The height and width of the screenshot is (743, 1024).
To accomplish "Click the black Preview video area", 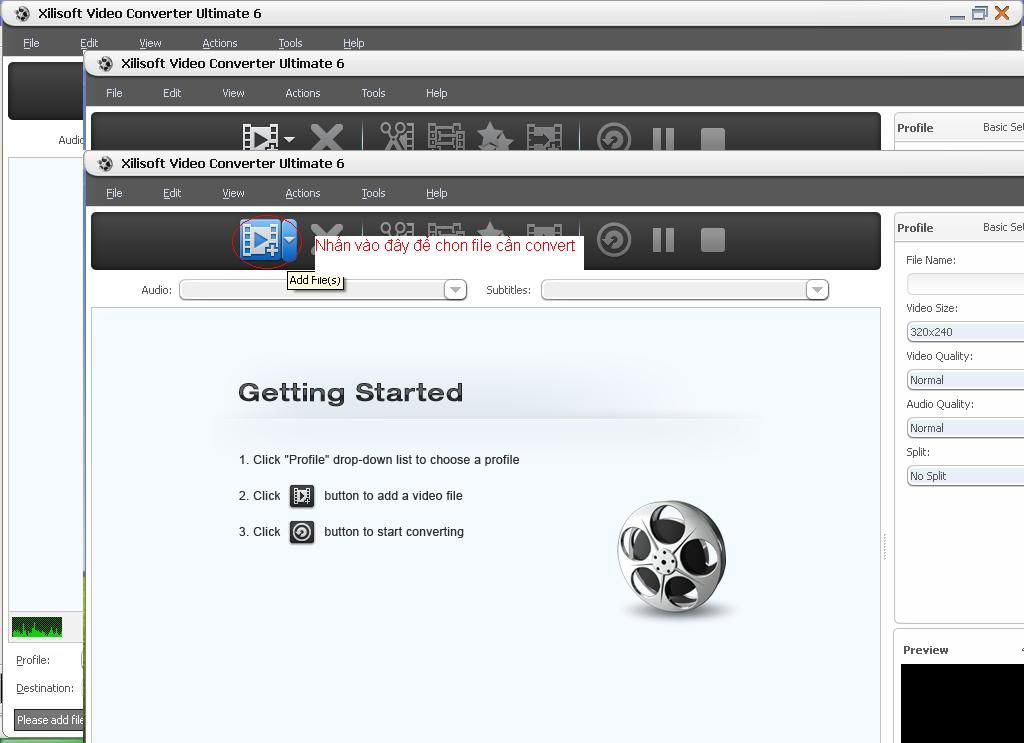I will click(x=962, y=703).
